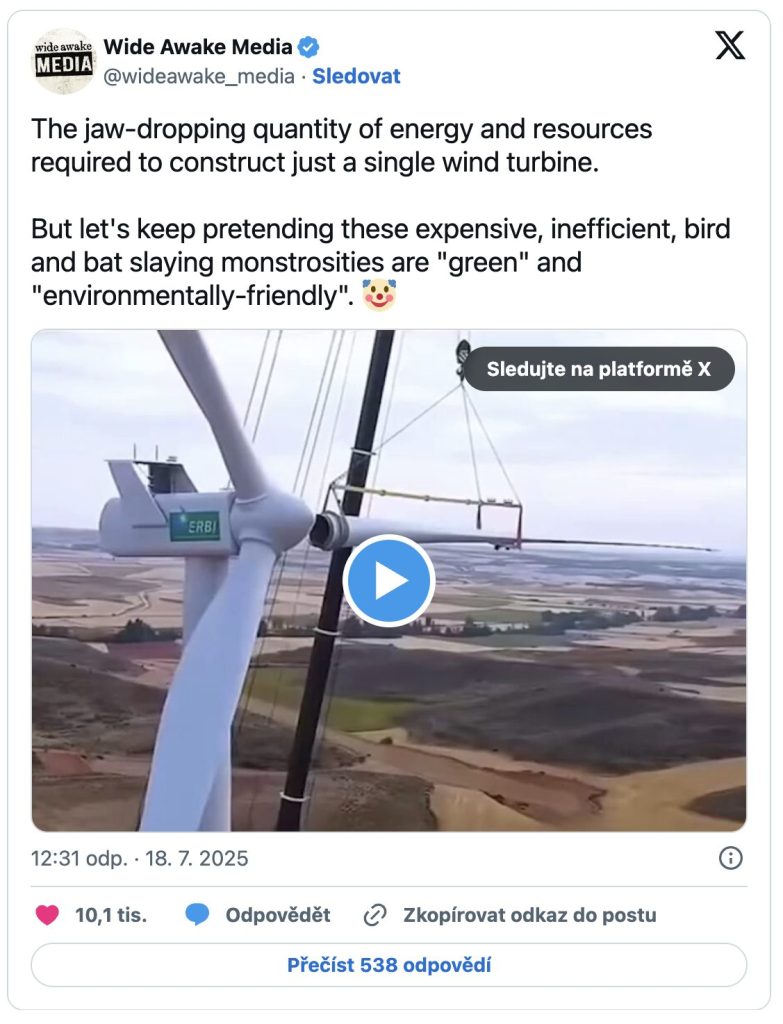Click the chain link copy icon

[x=375, y=914]
